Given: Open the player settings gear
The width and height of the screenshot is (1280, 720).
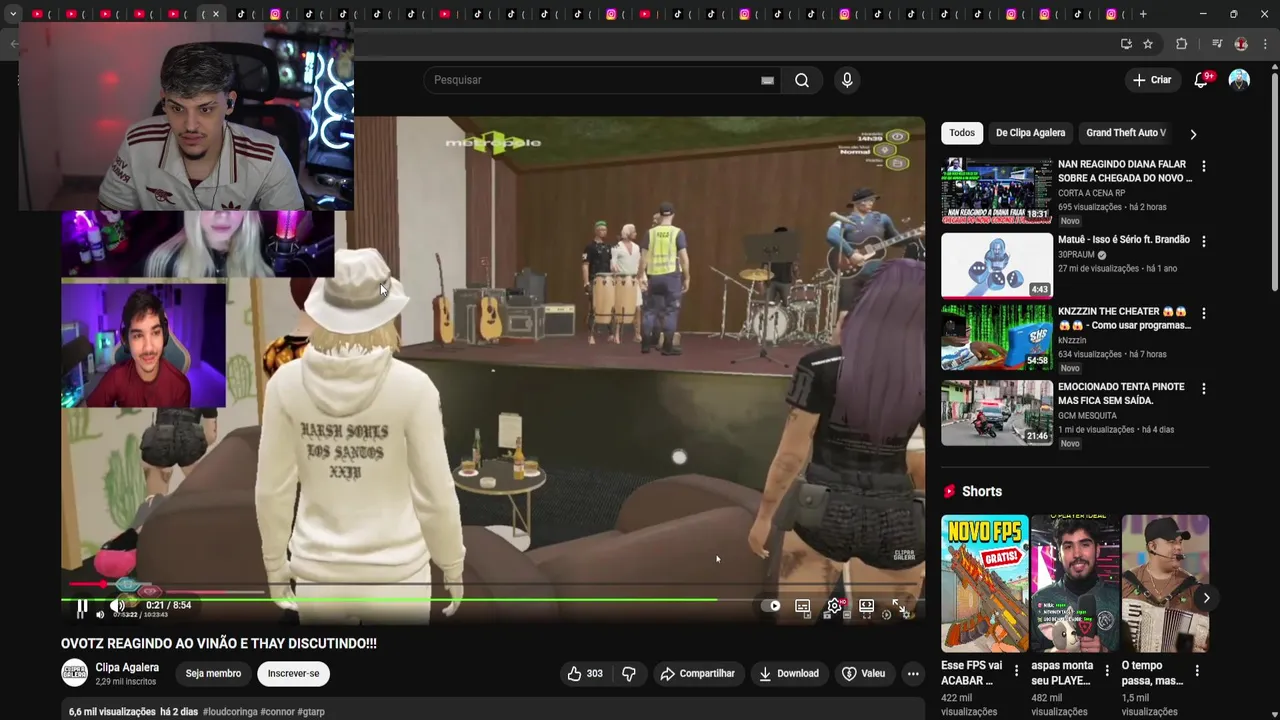Looking at the screenshot, I should pos(834,606).
